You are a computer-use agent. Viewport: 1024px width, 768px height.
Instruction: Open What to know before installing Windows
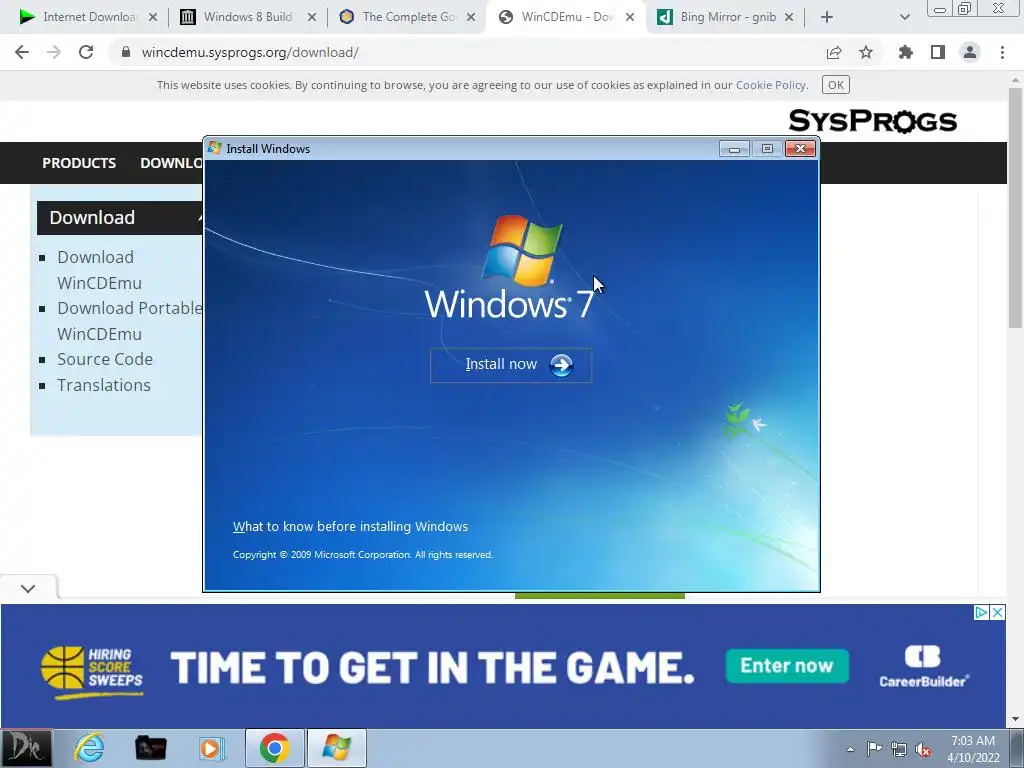(350, 526)
